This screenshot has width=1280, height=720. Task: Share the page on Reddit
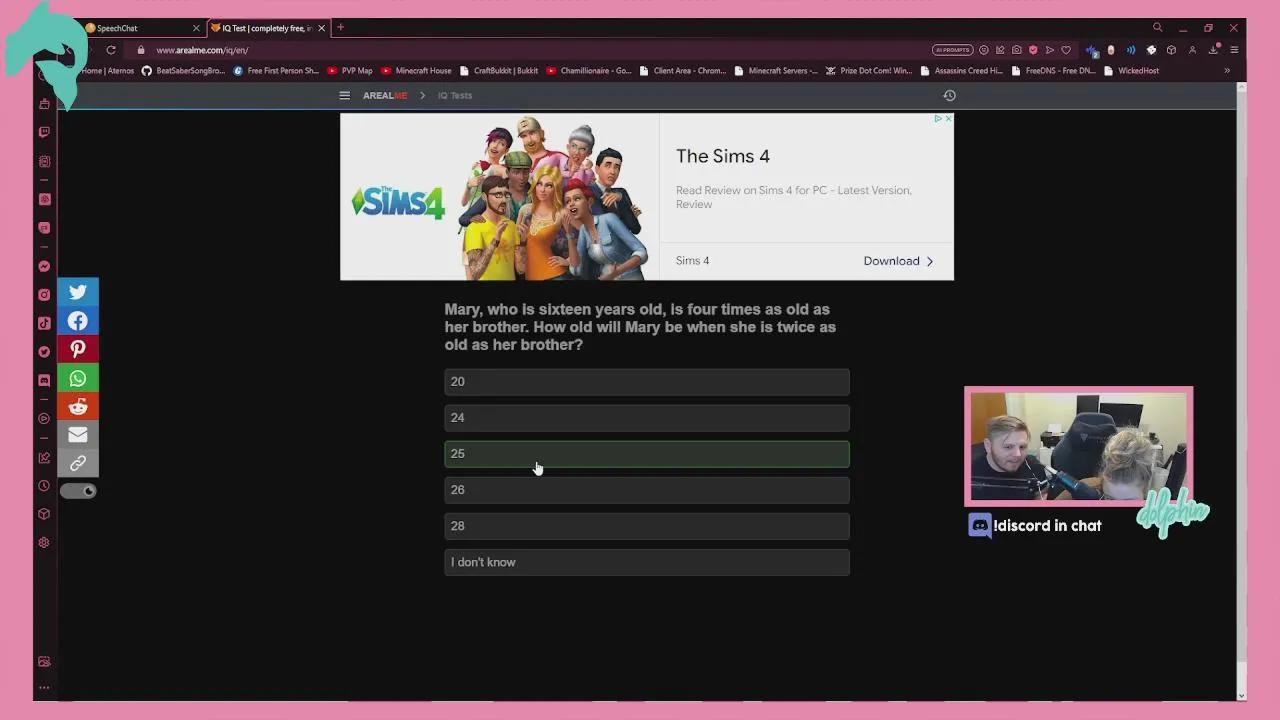(78, 406)
